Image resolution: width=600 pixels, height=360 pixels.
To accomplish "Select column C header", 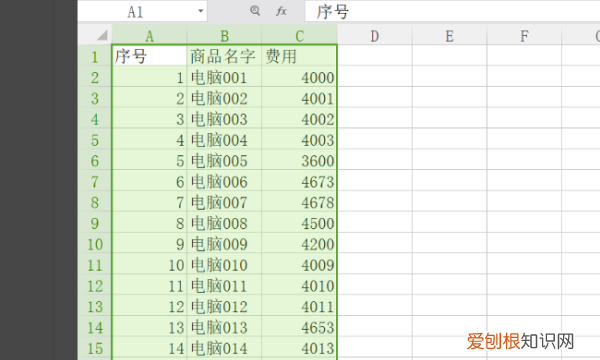I will click(x=299, y=36).
